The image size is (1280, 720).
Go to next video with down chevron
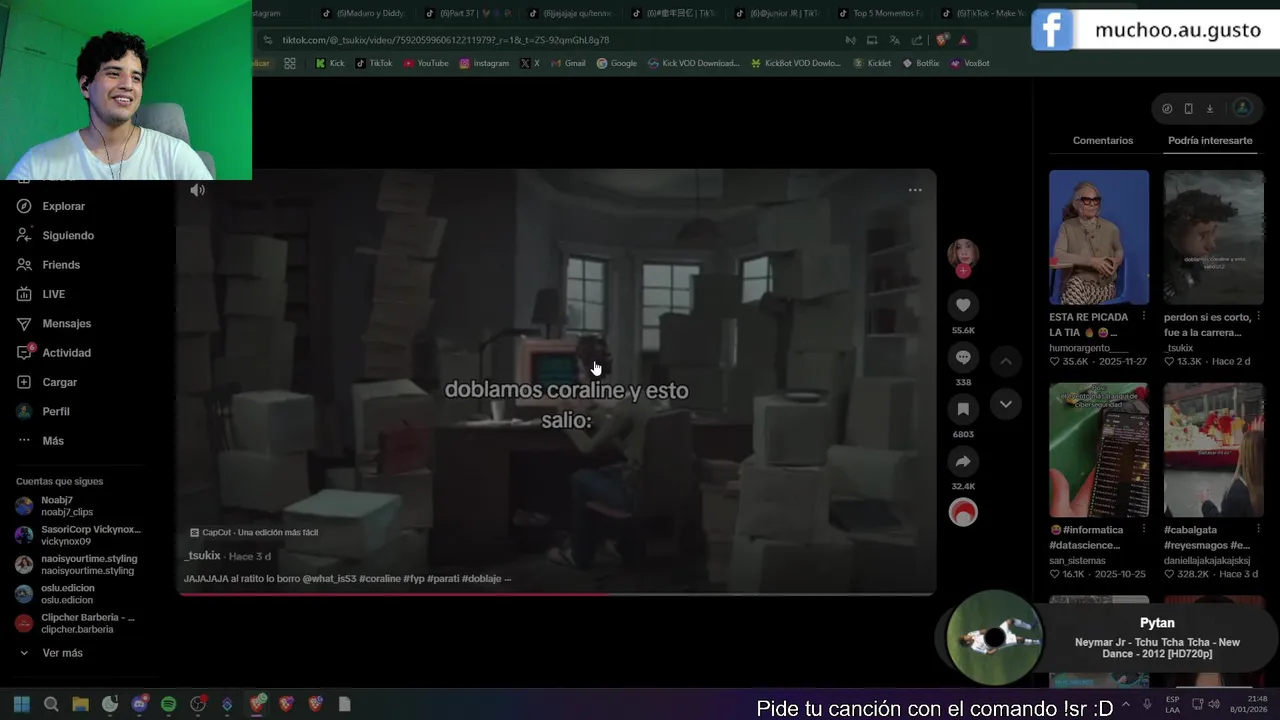coord(1006,404)
